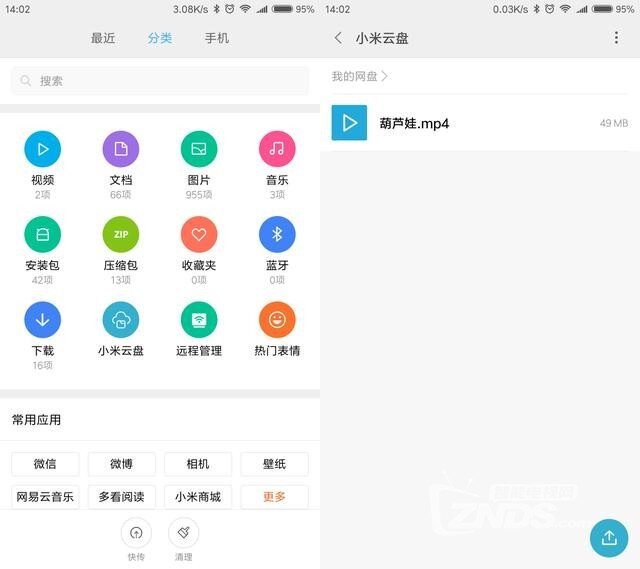The width and height of the screenshot is (640, 569).
Task: Open the 微博 app files button
Action: (x=122, y=464)
